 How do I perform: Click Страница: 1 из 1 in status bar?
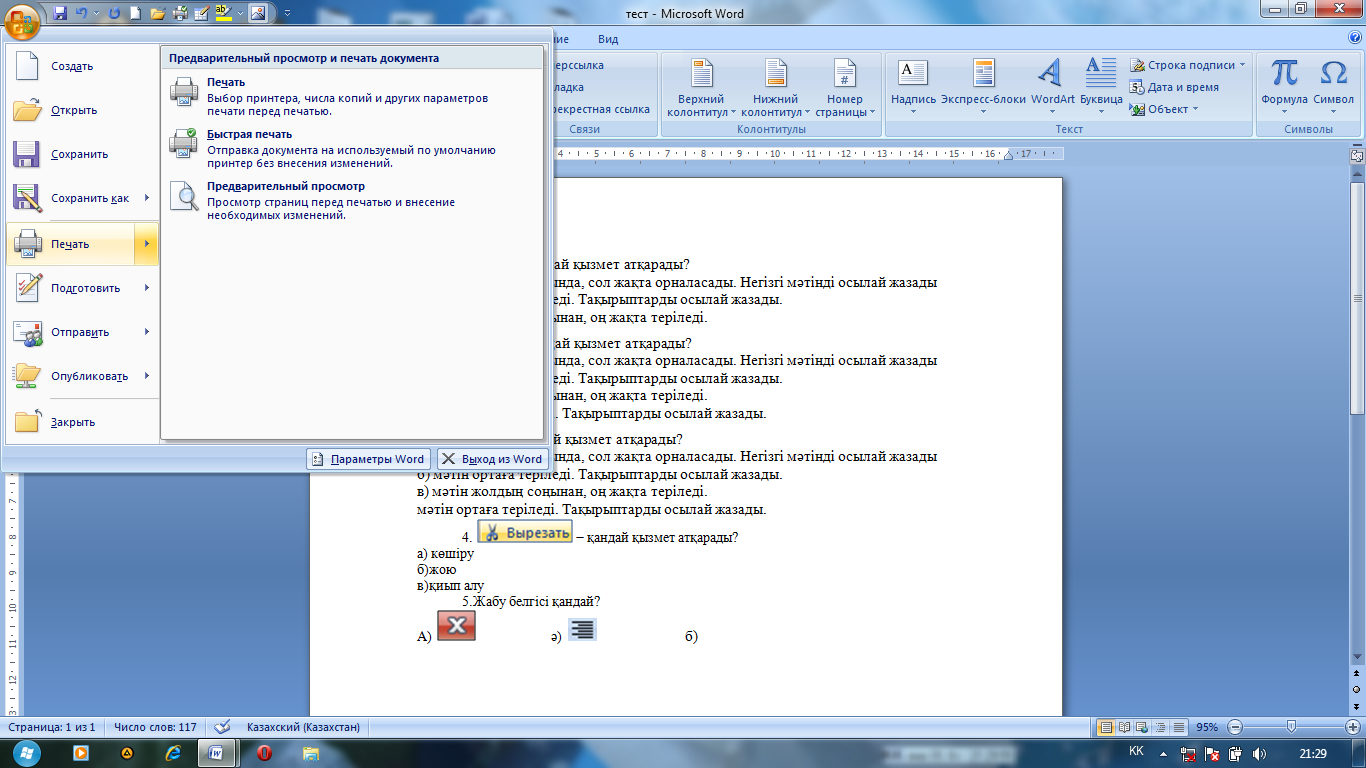(x=52, y=727)
